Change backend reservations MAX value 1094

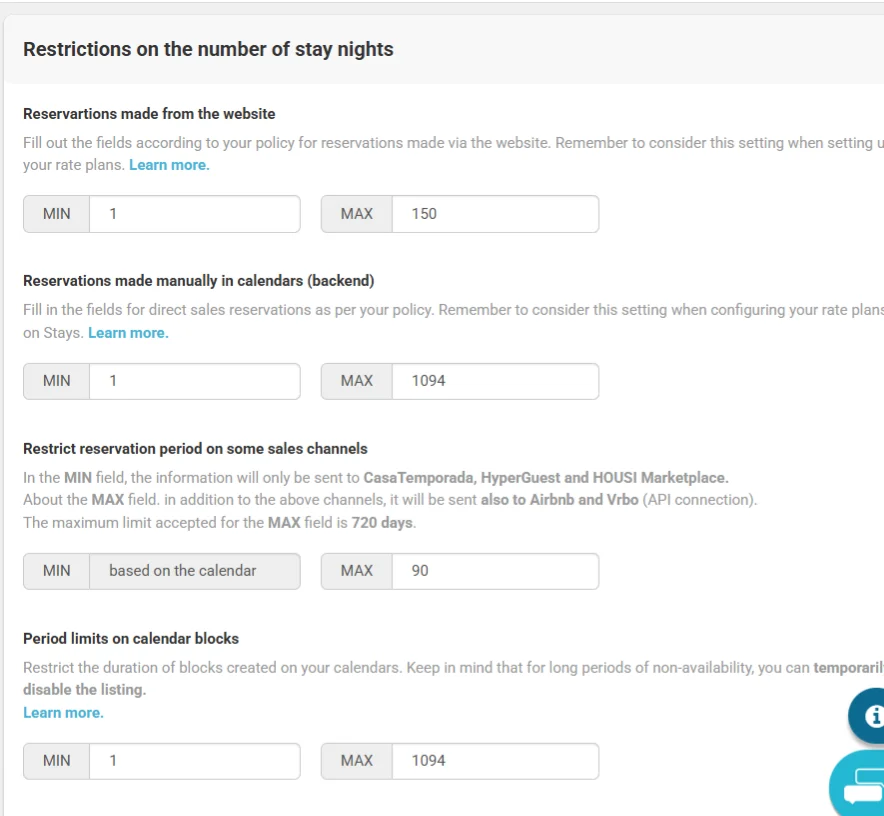pyautogui.click(x=495, y=381)
